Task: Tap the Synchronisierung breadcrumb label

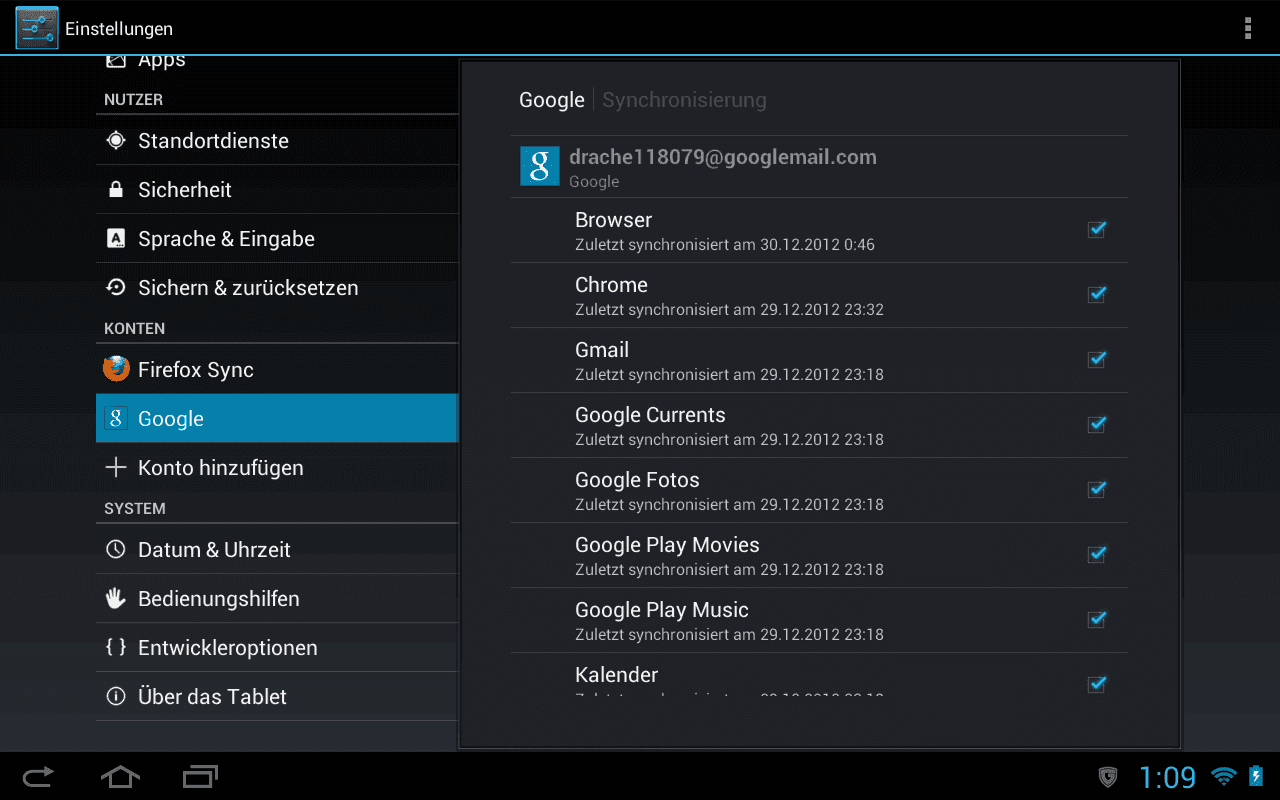Action: point(684,100)
